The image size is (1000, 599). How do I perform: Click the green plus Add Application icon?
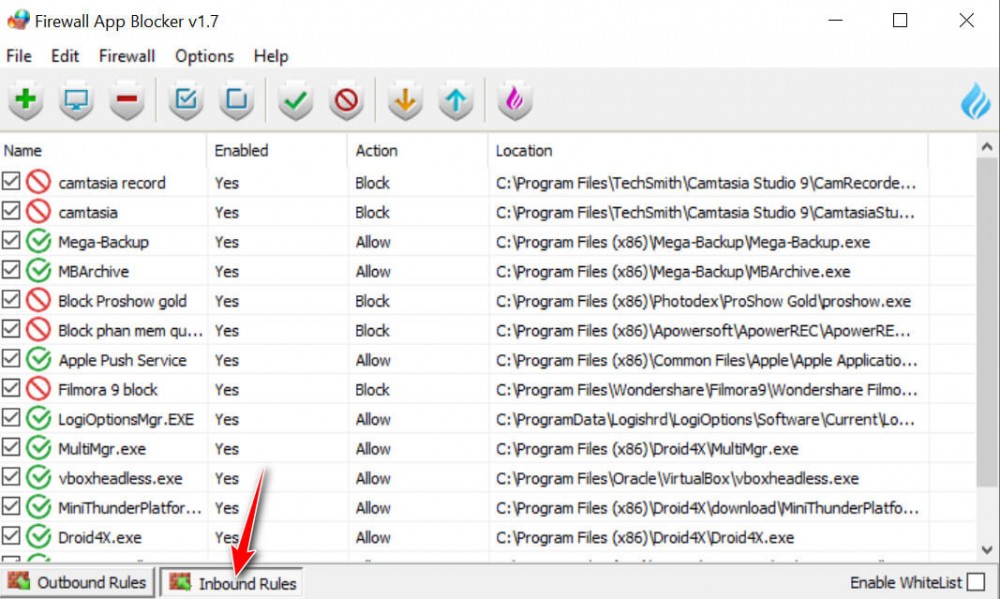(27, 101)
